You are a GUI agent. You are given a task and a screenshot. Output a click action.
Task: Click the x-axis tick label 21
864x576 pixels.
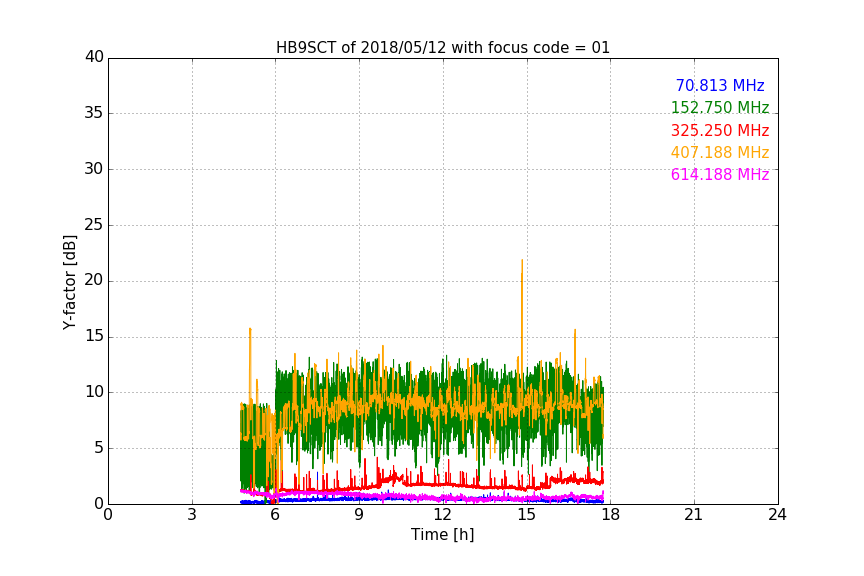click(x=694, y=515)
